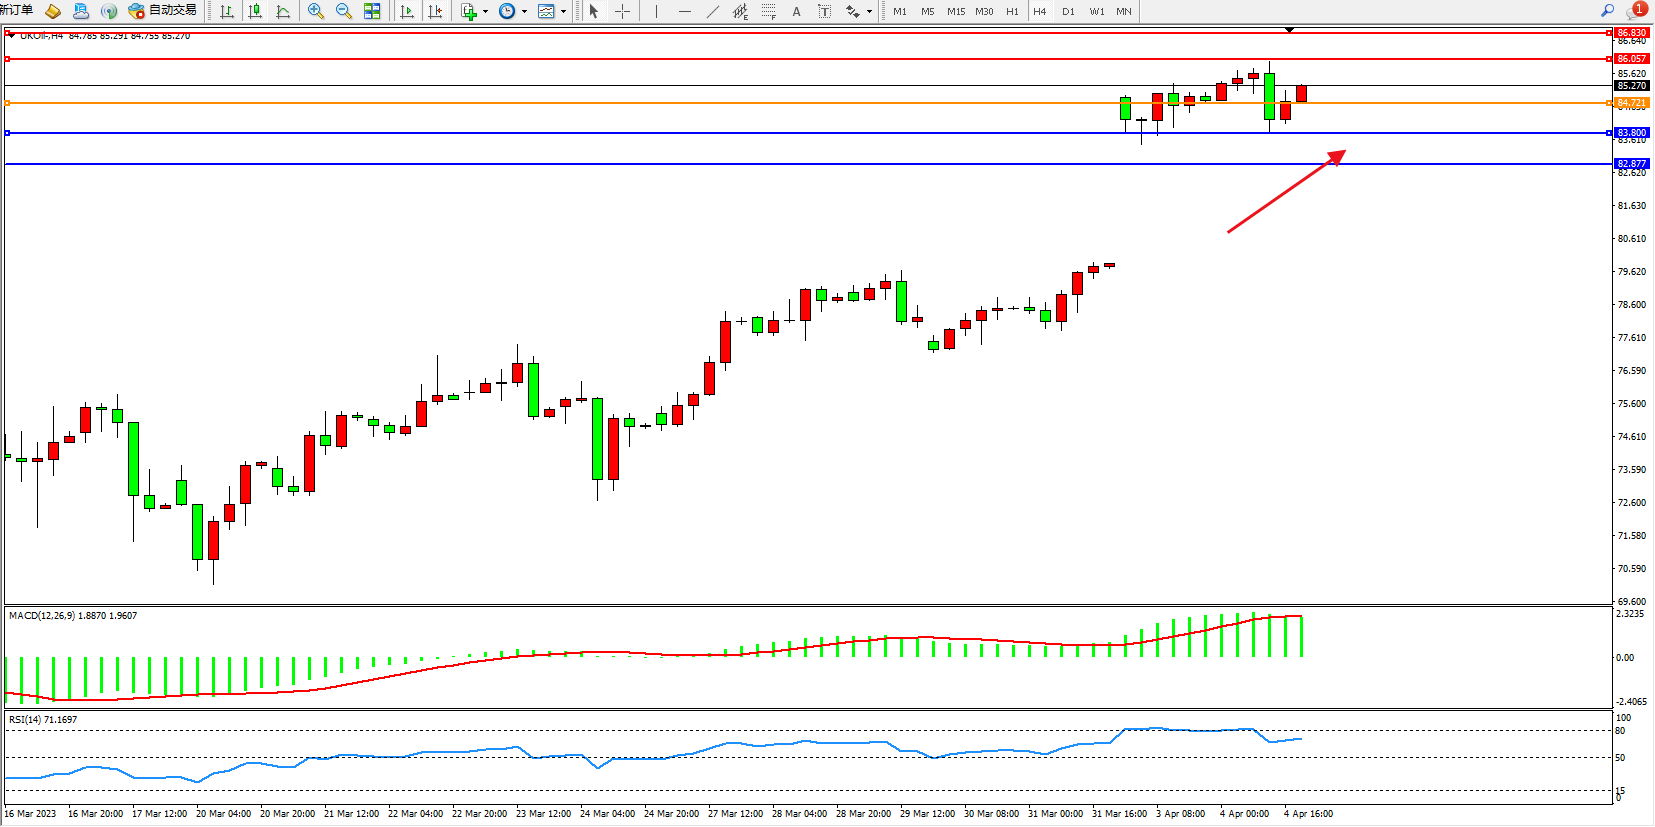Switch chart to candlestick mode
The width and height of the screenshot is (1655, 827).
click(x=255, y=11)
